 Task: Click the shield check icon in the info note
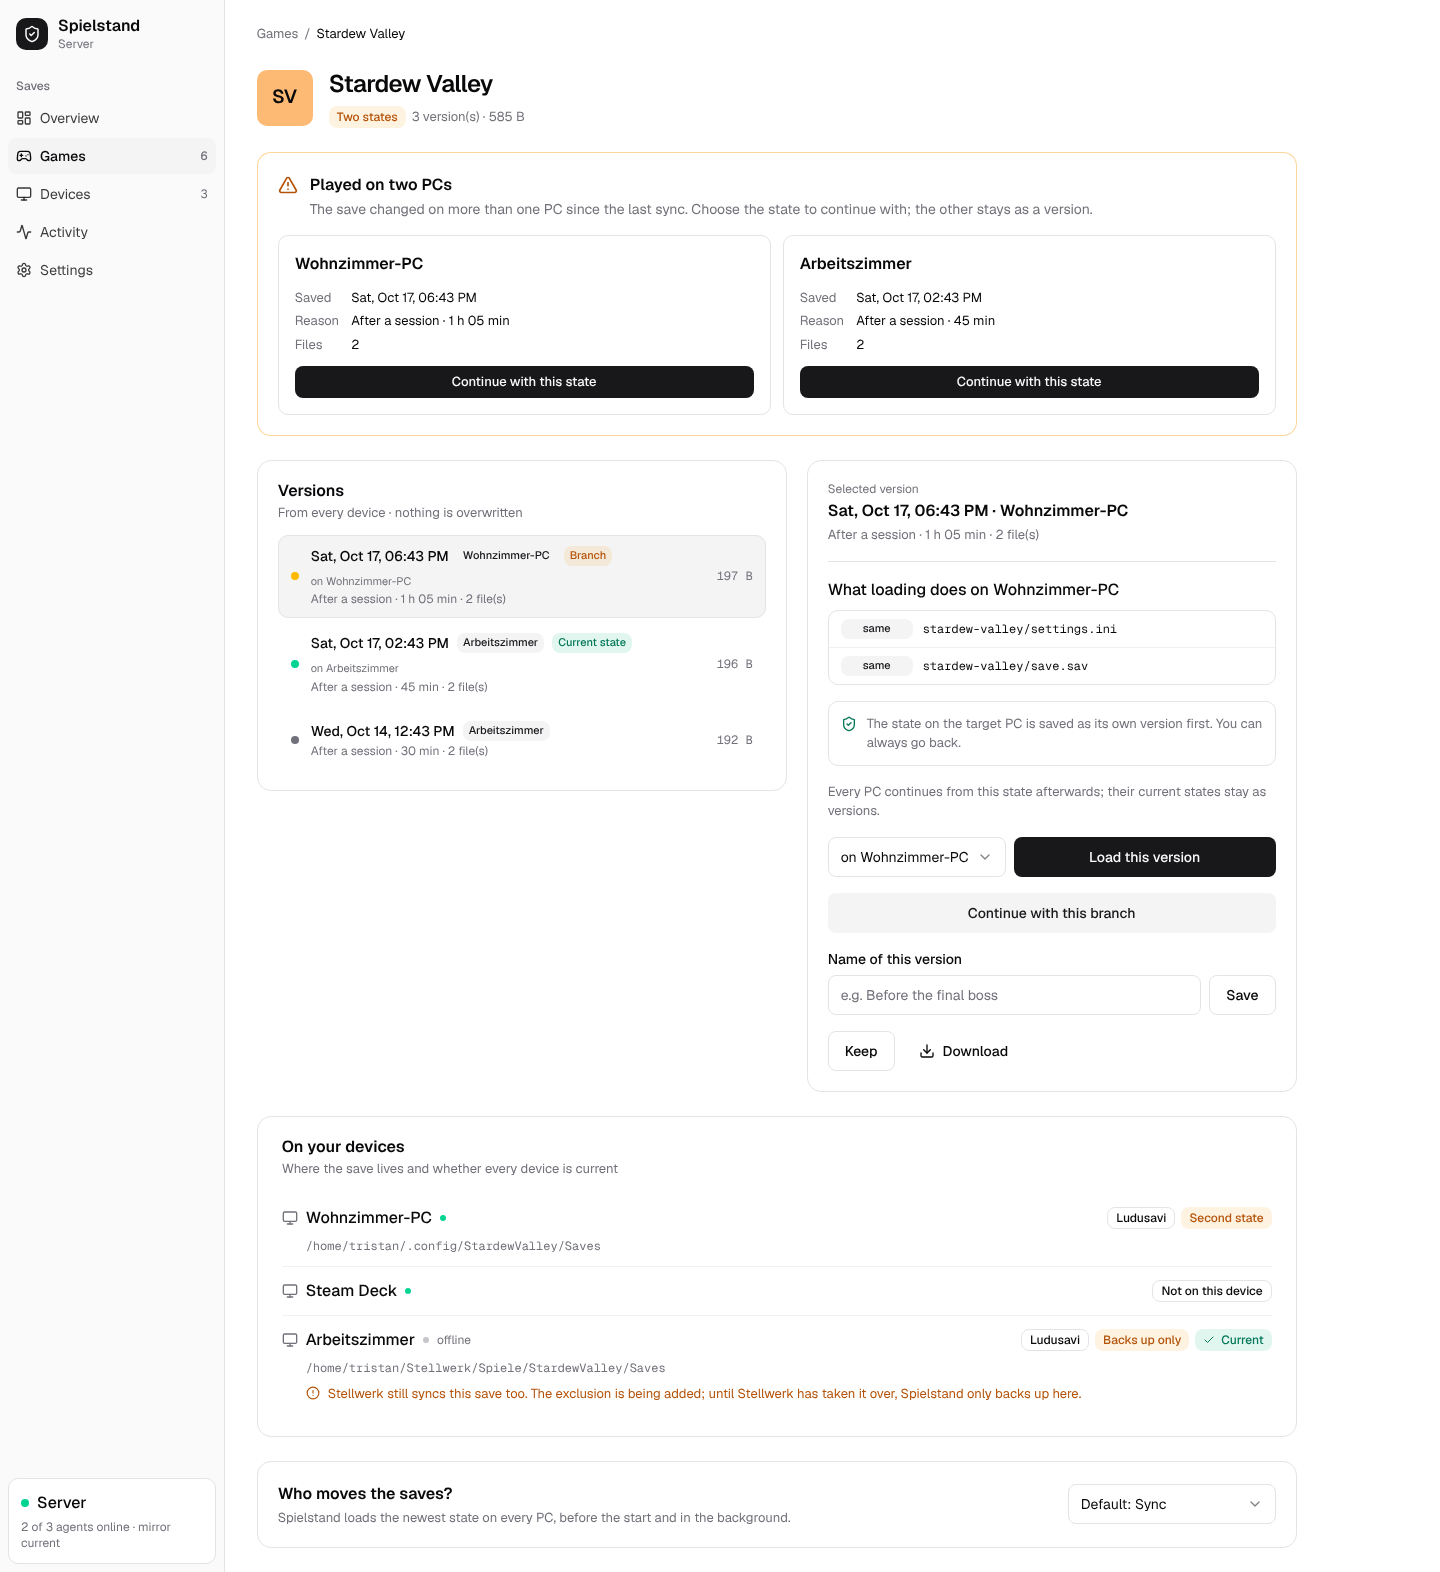(849, 724)
